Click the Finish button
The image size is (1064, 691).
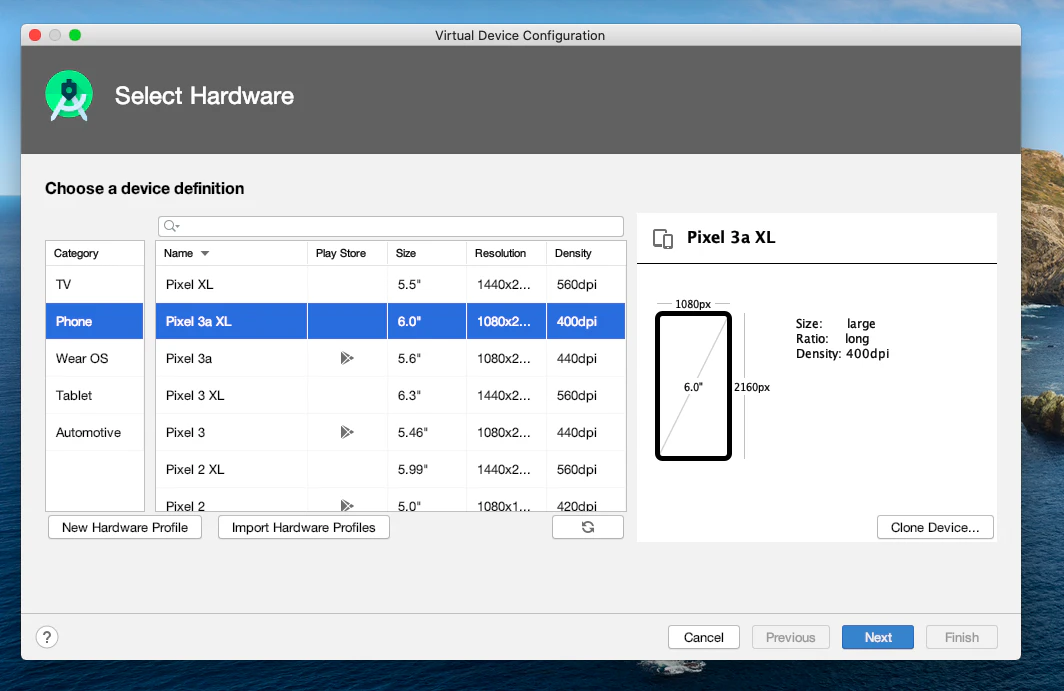962,637
